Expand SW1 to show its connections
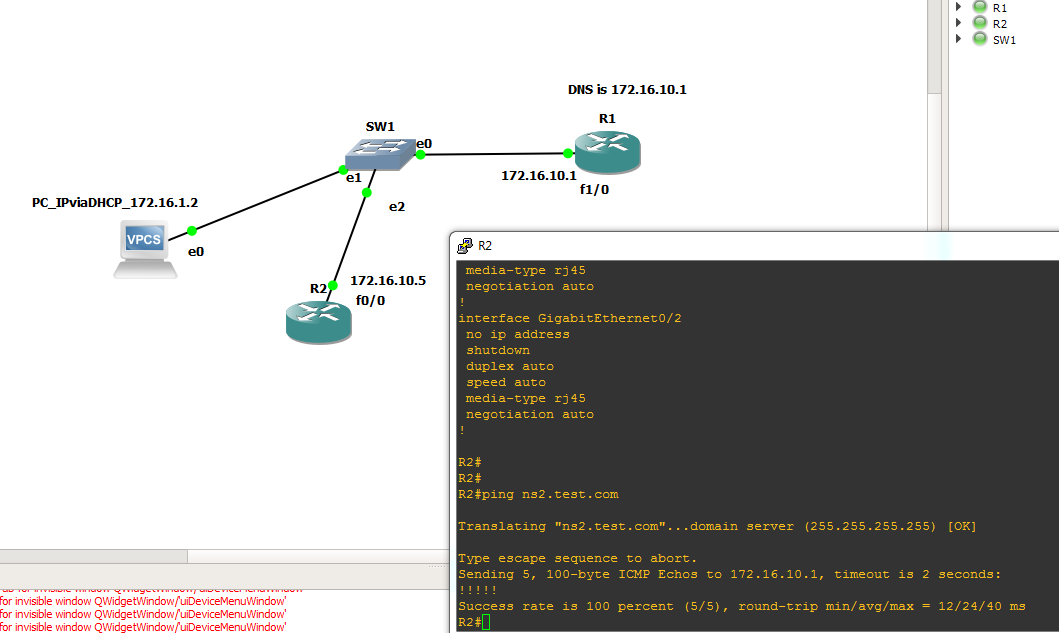The height and width of the screenshot is (633, 1059). pos(957,39)
